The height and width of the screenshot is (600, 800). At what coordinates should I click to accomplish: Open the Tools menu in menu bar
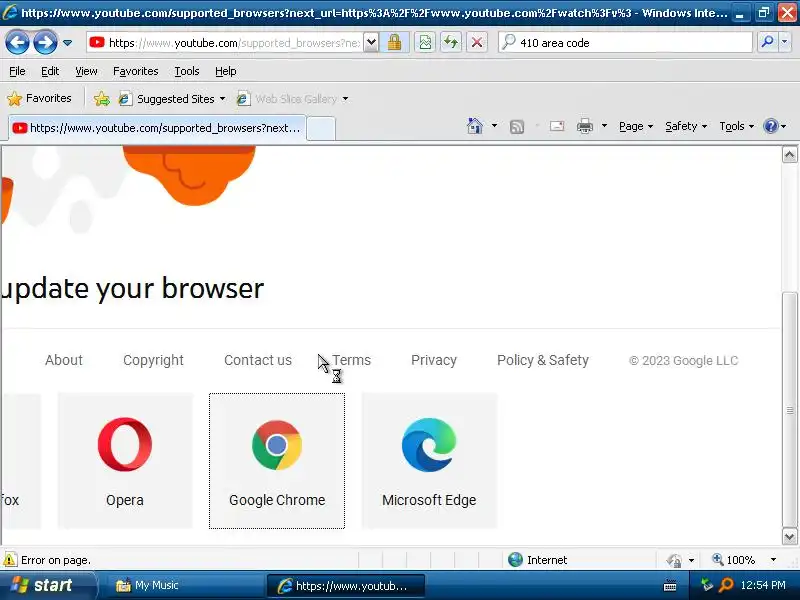[187, 71]
